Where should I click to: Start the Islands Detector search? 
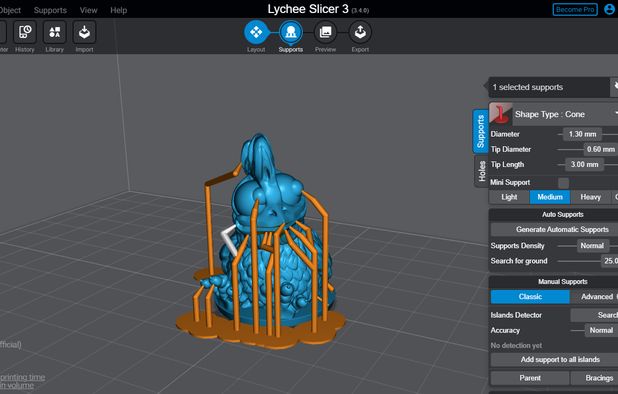595,315
